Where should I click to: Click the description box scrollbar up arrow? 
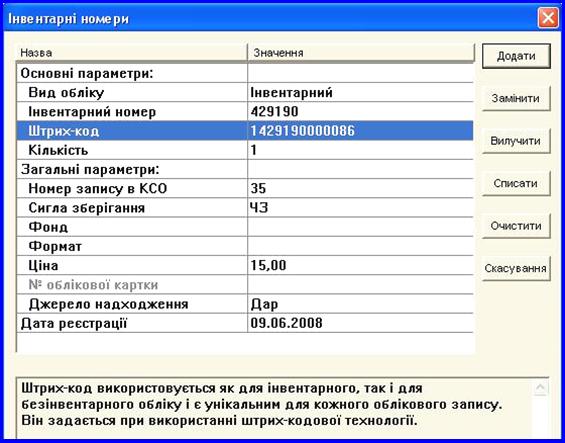tap(541, 388)
